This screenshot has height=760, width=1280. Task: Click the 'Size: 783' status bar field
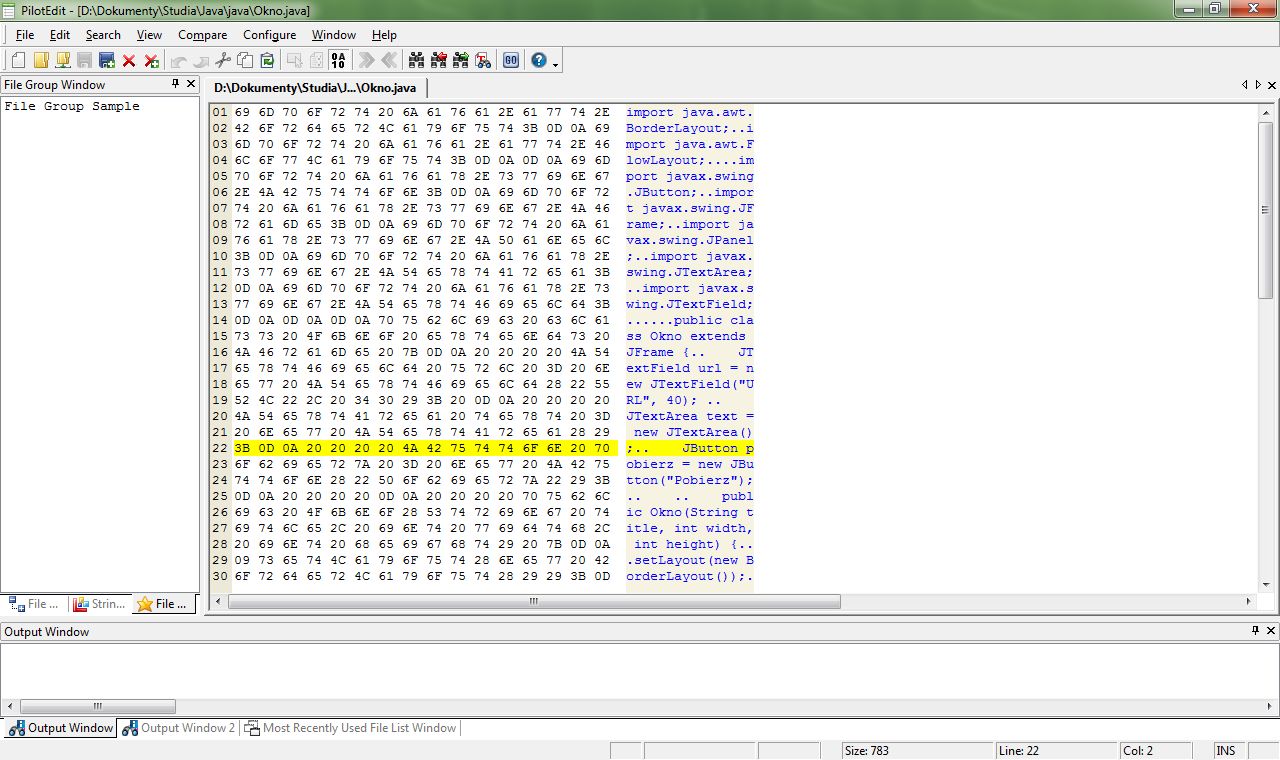[x=917, y=750]
